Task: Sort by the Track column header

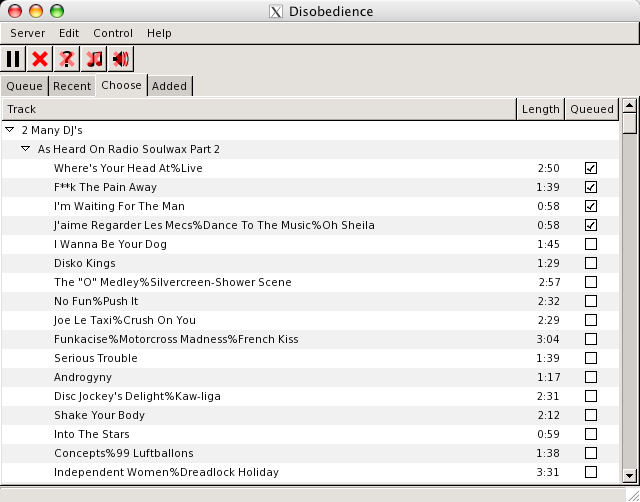Action: tap(259, 109)
